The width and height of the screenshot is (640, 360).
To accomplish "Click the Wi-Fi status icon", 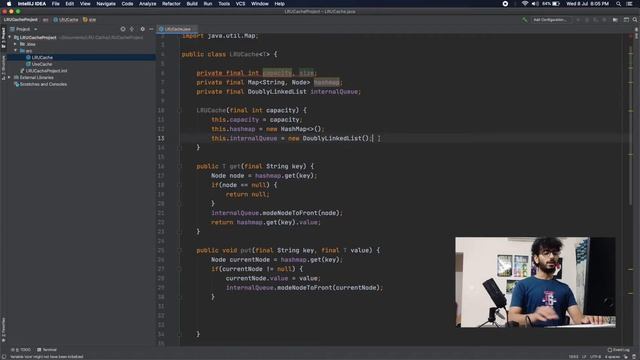I will [524, 4].
